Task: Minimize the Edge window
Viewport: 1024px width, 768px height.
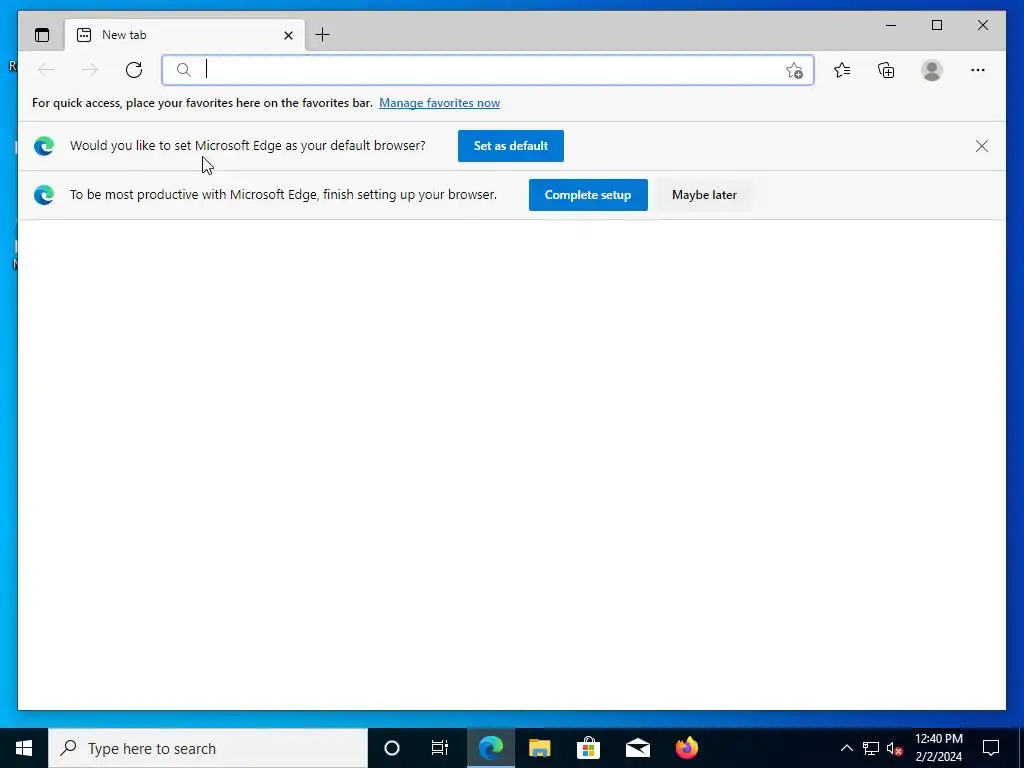Action: click(891, 25)
